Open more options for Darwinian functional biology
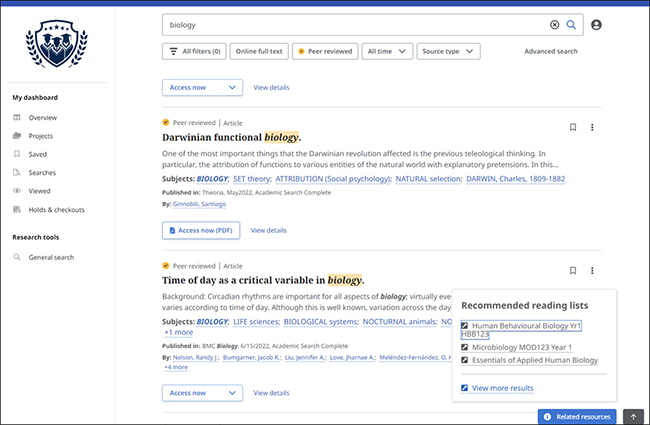 (592, 127)
